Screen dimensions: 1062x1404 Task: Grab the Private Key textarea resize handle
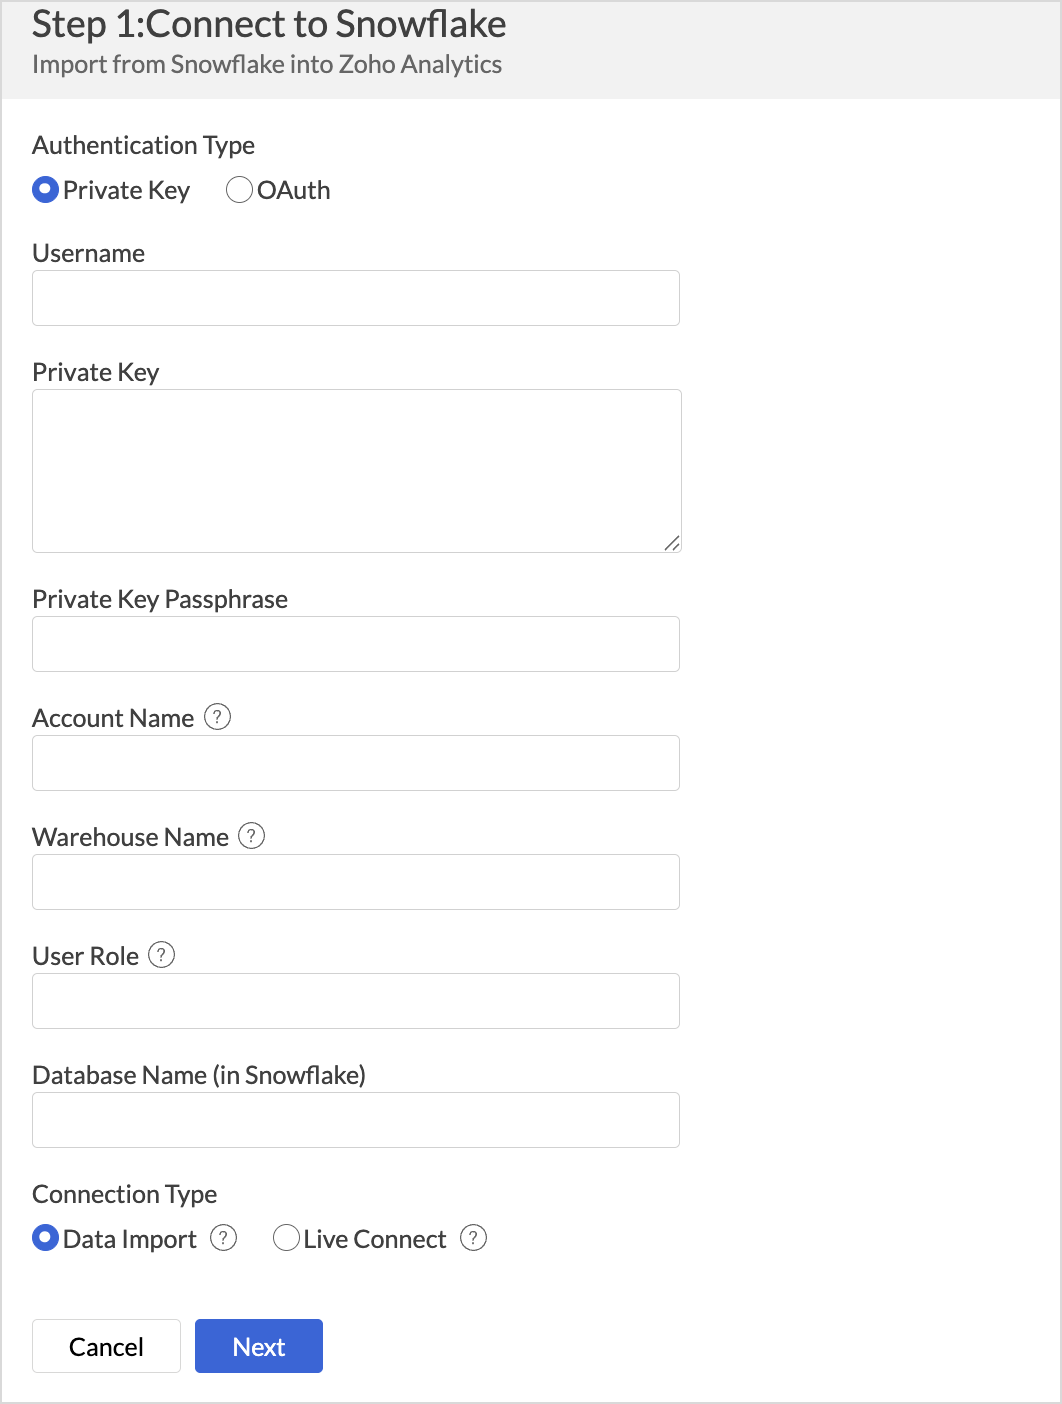(x=672, y=543)
